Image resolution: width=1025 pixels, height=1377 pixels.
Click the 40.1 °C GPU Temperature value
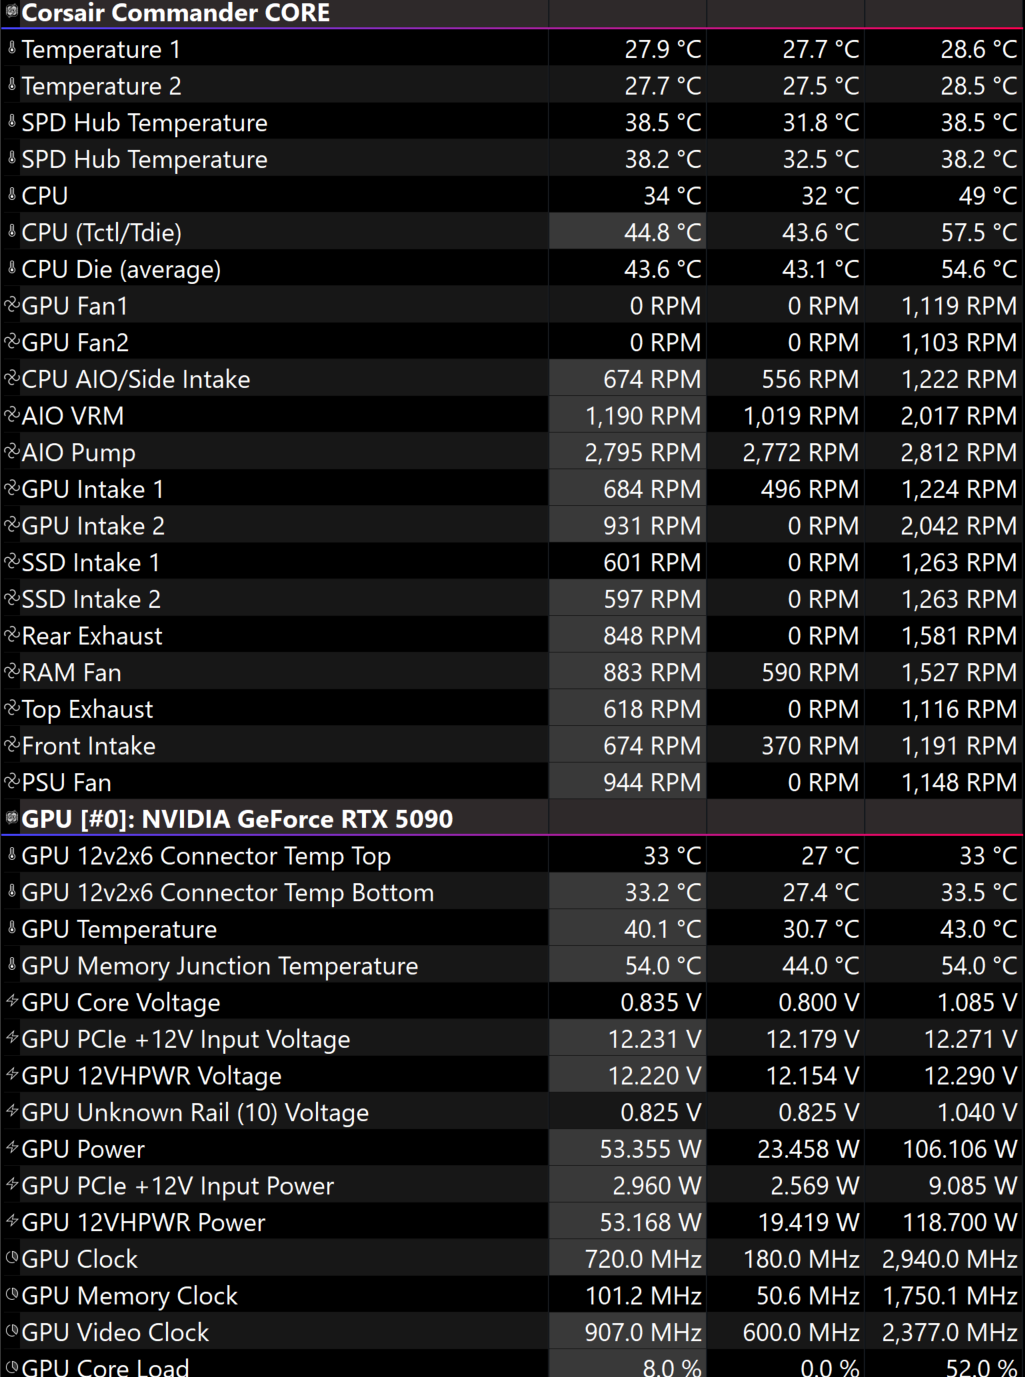[x=663, y=929]
